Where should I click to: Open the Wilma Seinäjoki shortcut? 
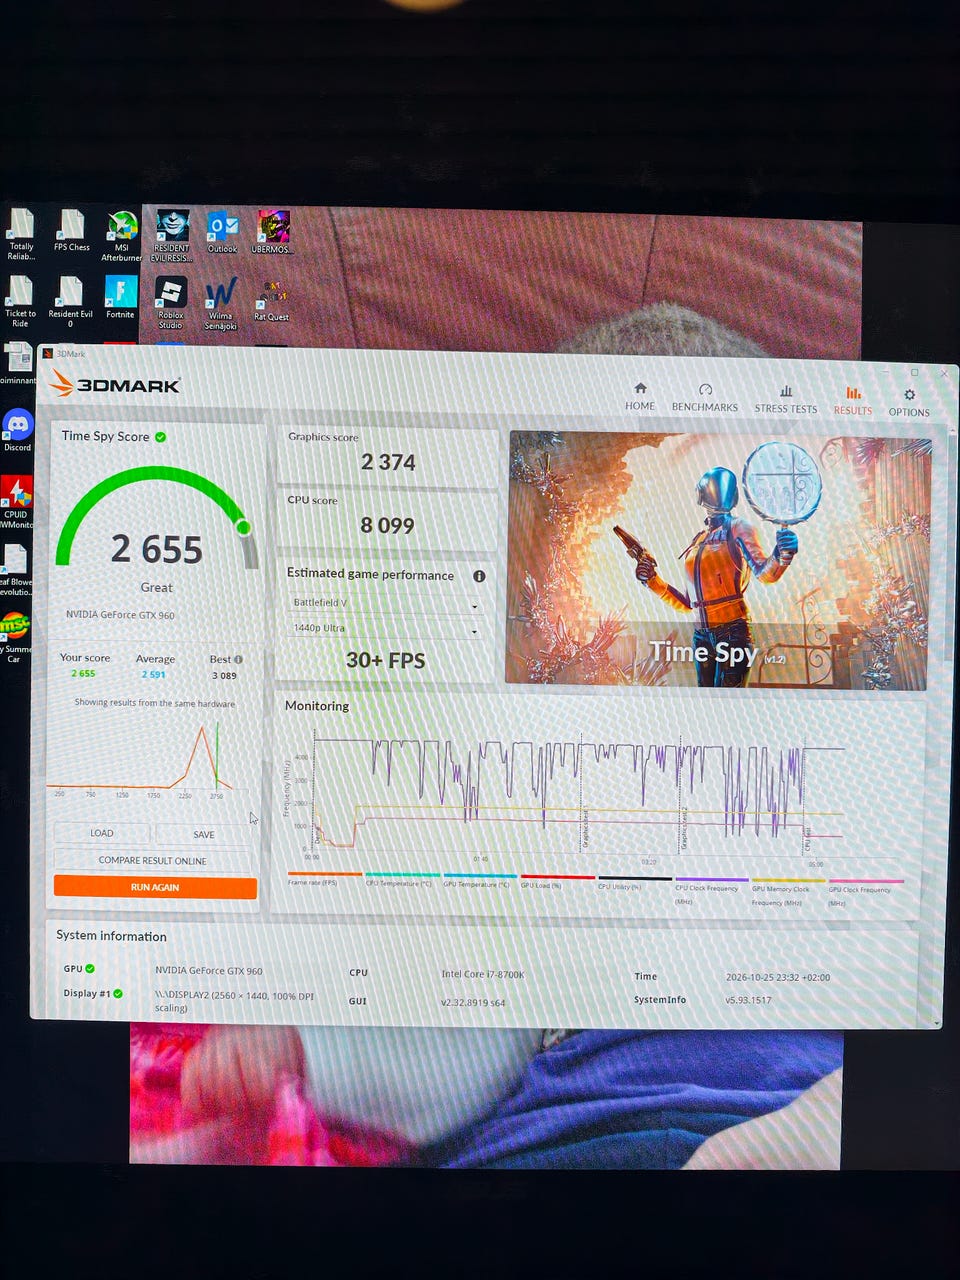(221, 304)
